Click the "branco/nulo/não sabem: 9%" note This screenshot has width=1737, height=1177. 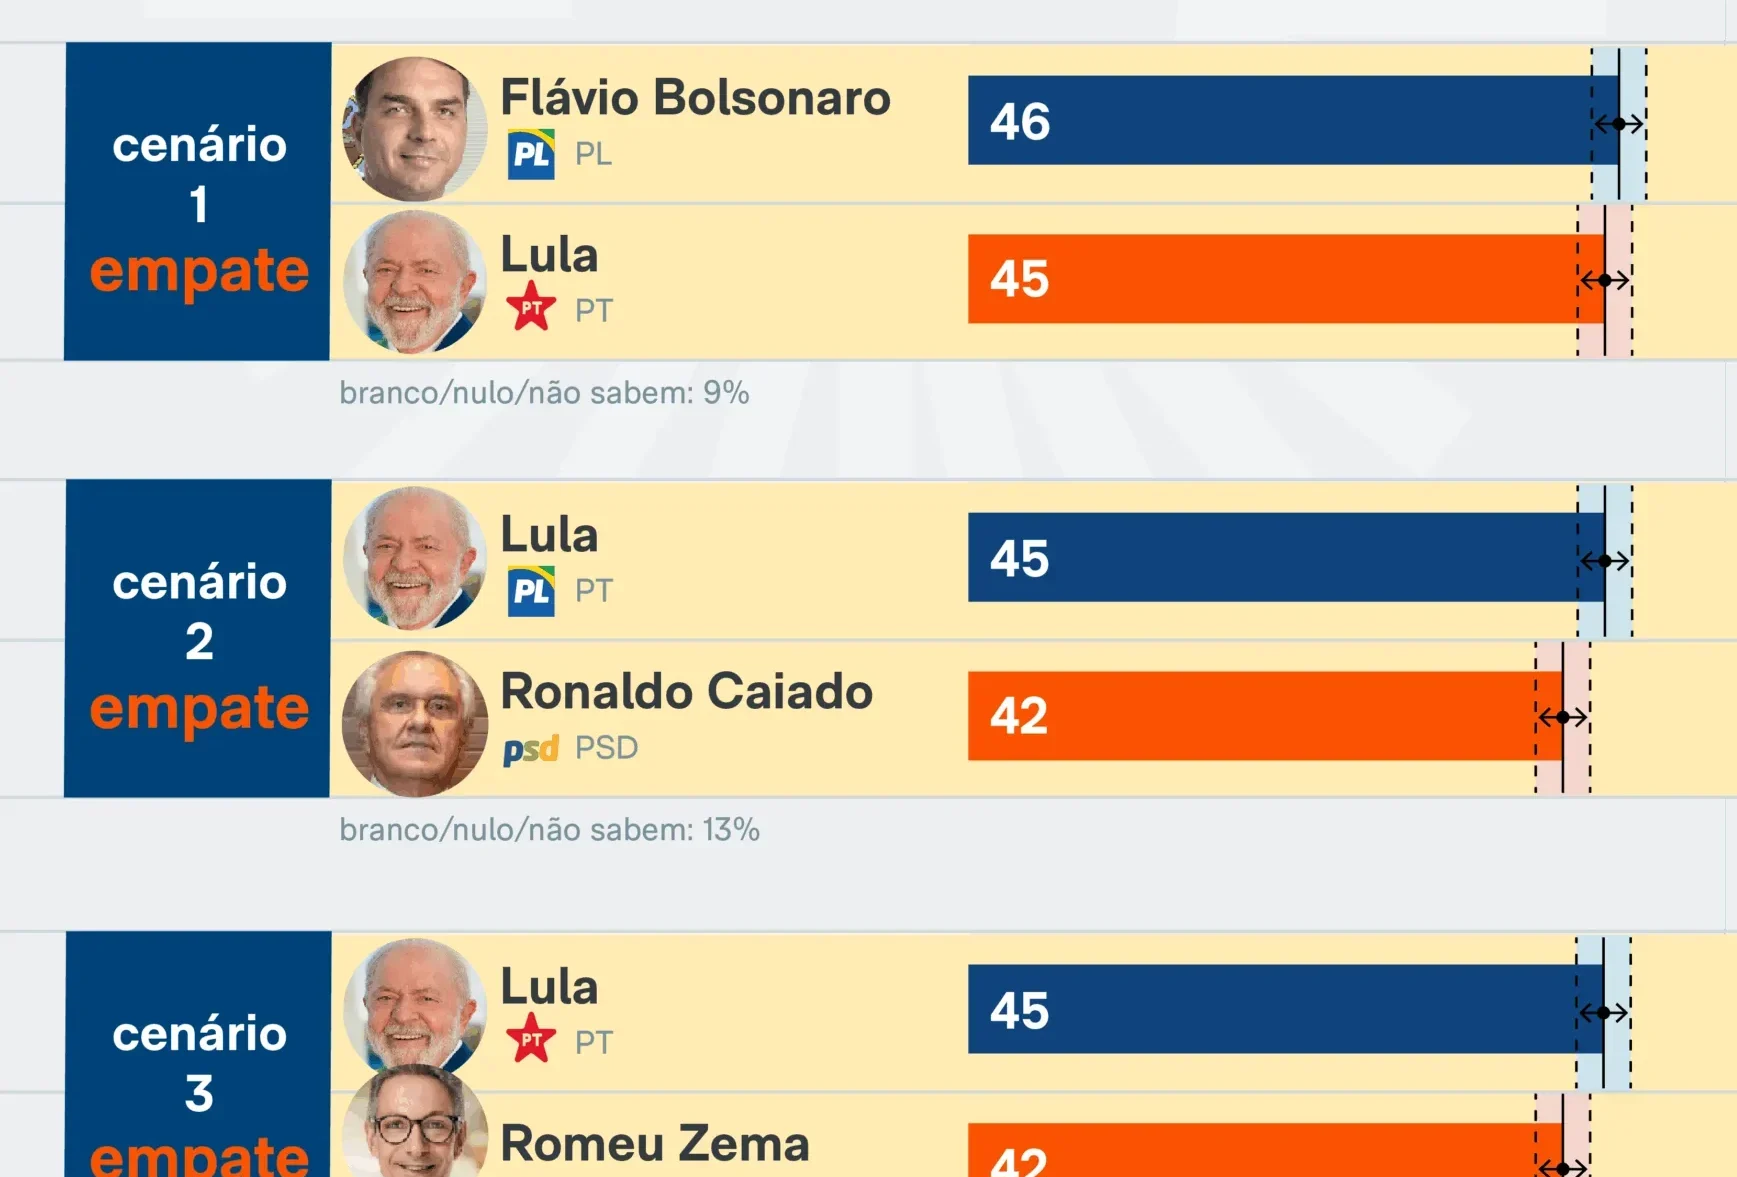(544, 393)
